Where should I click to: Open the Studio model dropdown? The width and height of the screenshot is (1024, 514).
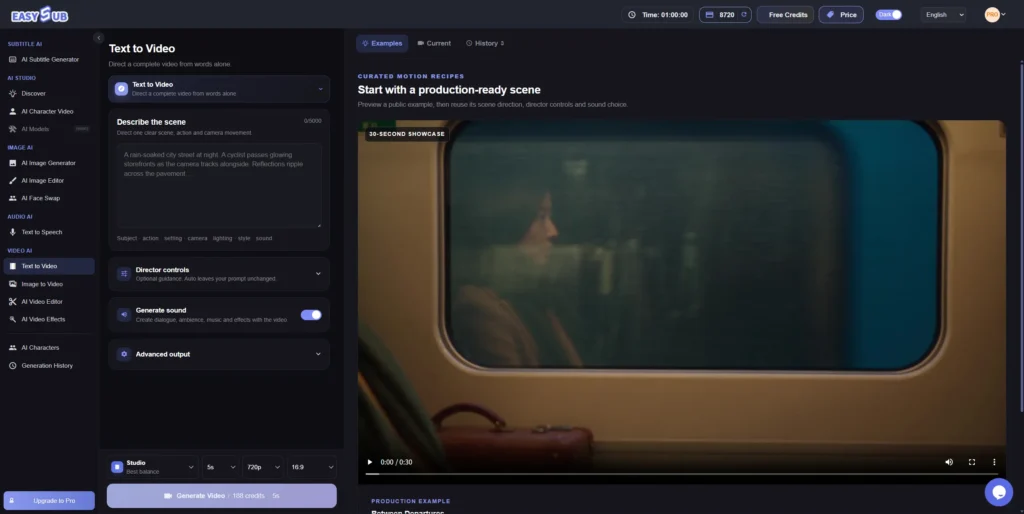[153, 467]
